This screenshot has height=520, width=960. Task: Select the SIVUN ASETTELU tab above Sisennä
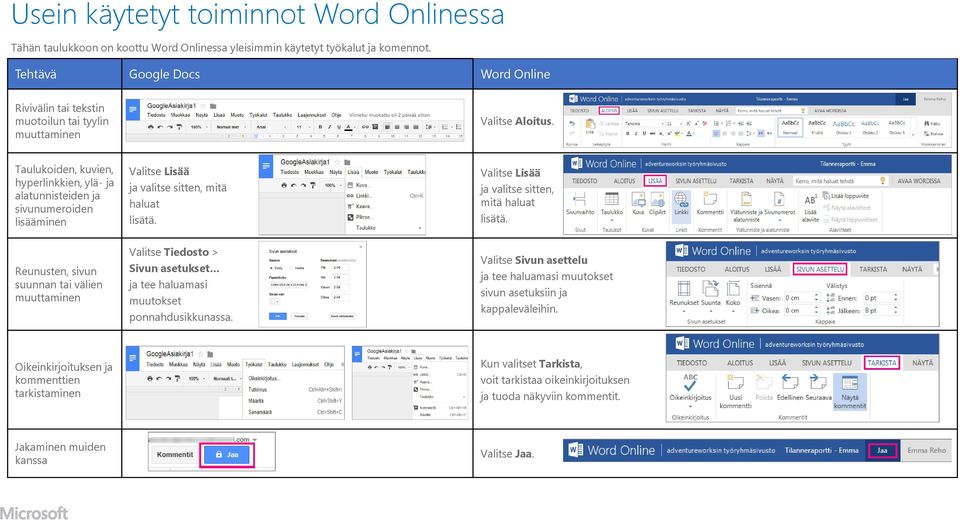(820, 269)
